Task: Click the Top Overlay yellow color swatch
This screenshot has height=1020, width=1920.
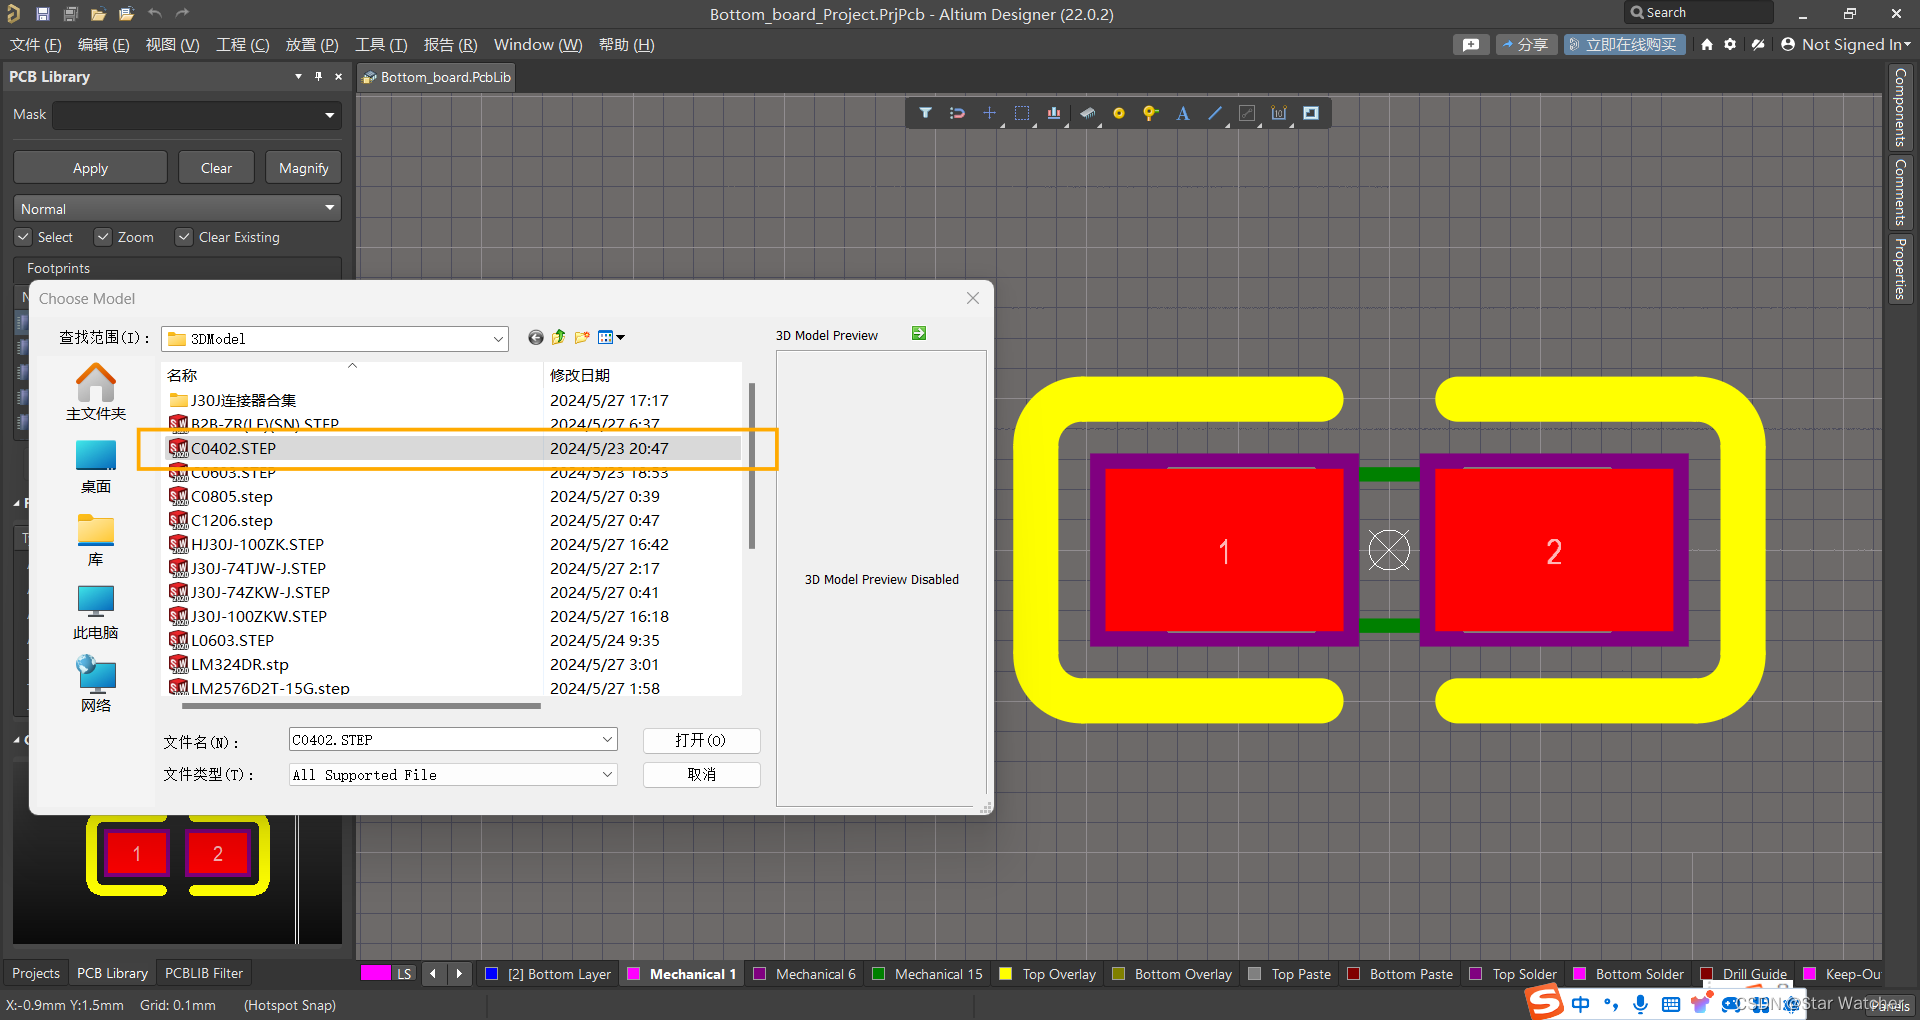Action: coord(1006,974)
